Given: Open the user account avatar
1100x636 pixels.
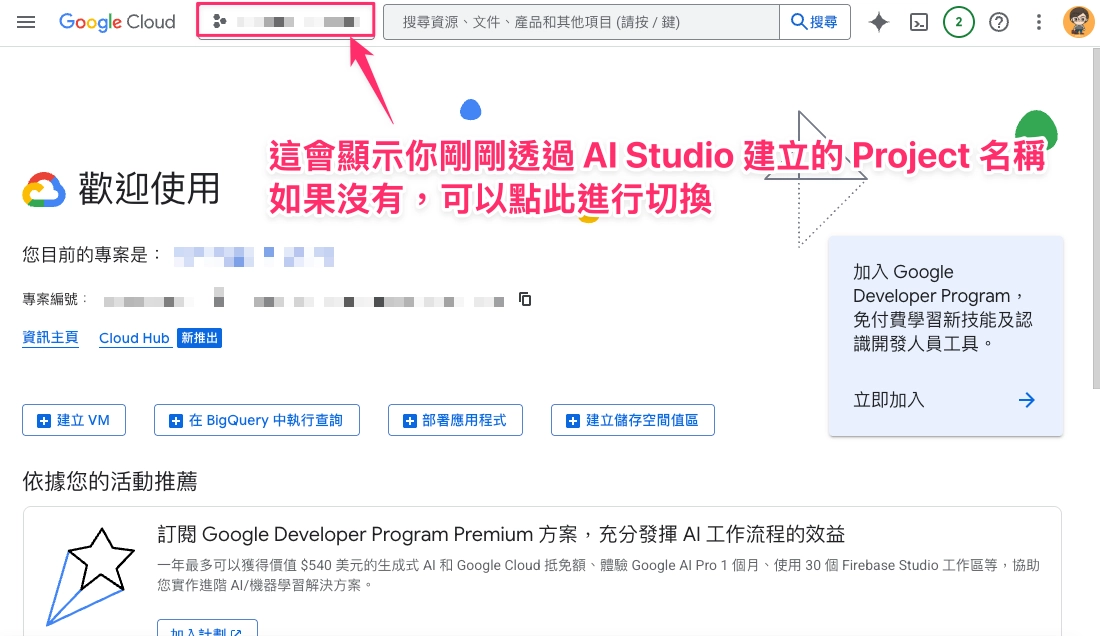Looking at the screenshot, I should 1078,22.
